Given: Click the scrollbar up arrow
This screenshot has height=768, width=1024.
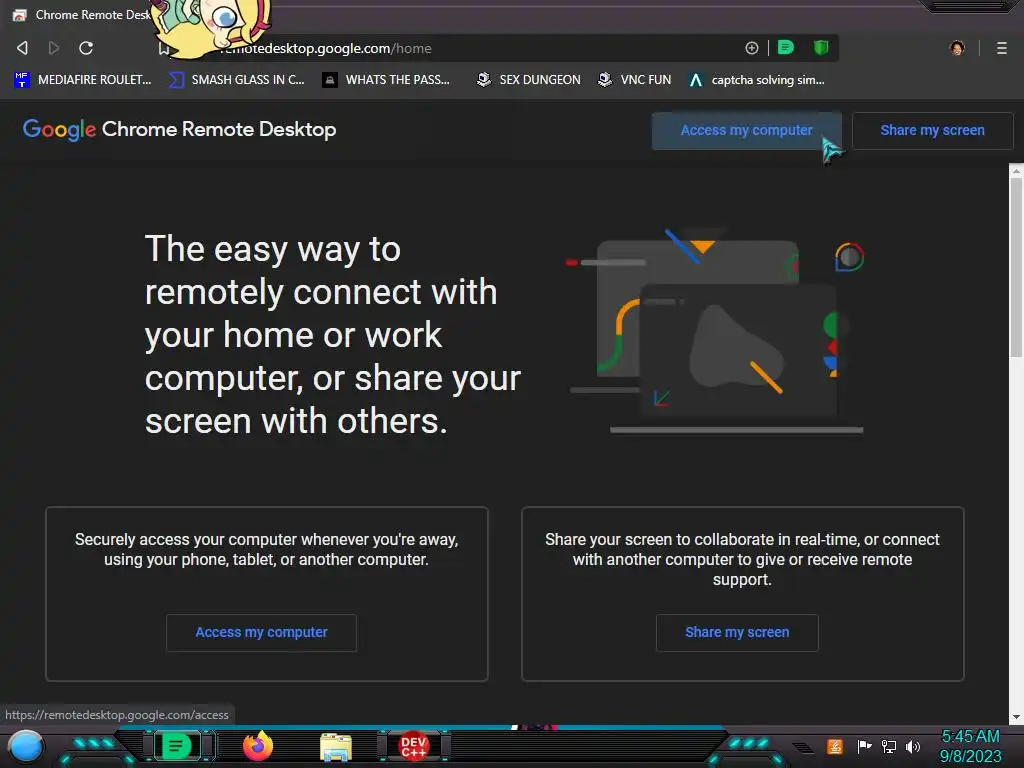Looking at the screenshot, I should (1016, 171).
